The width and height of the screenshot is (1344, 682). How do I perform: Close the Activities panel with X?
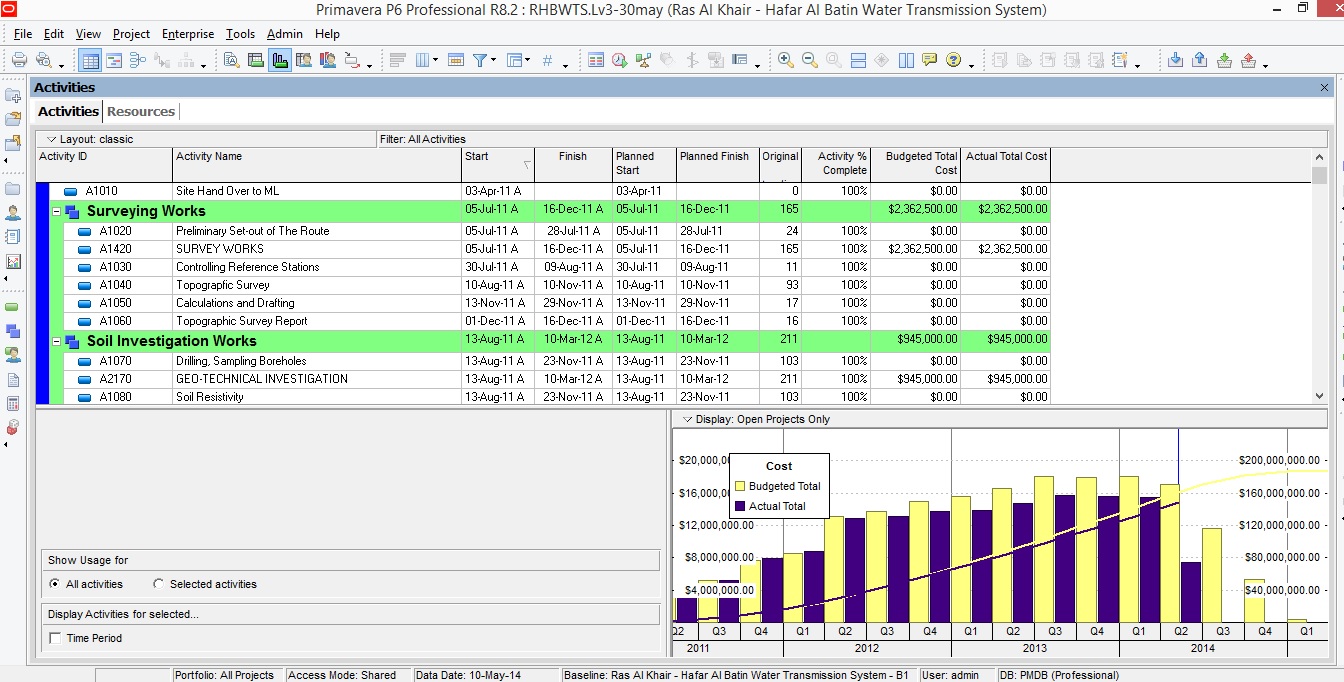coord(1325,88)
